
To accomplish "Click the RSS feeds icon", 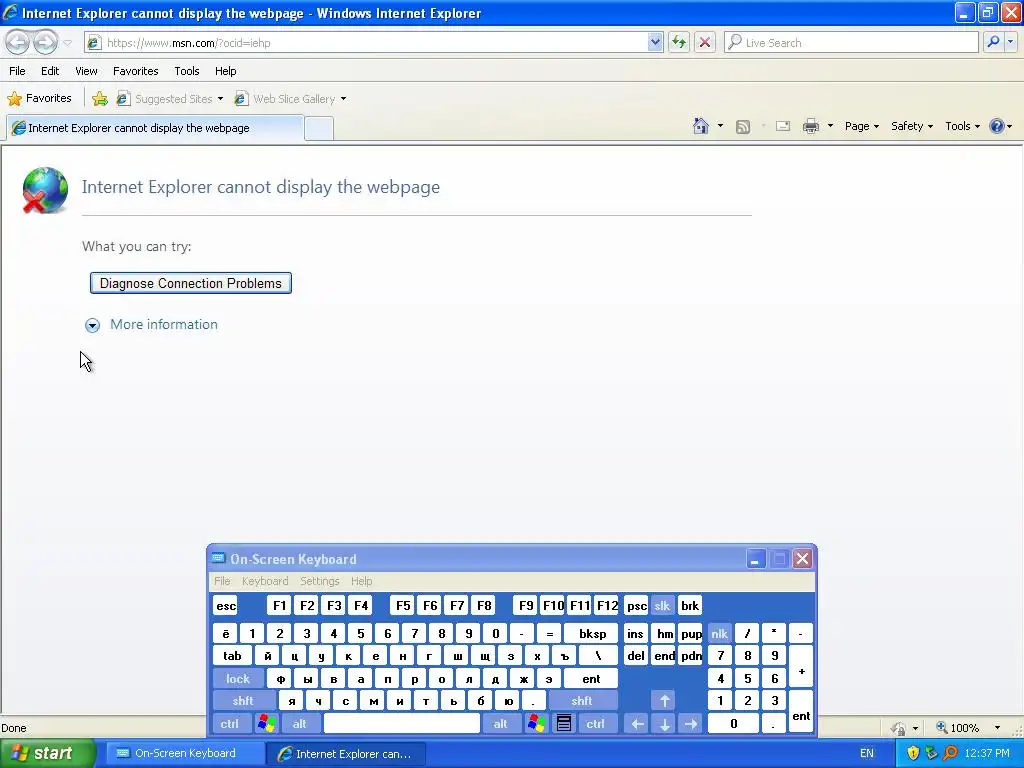I will click(743, 127).
